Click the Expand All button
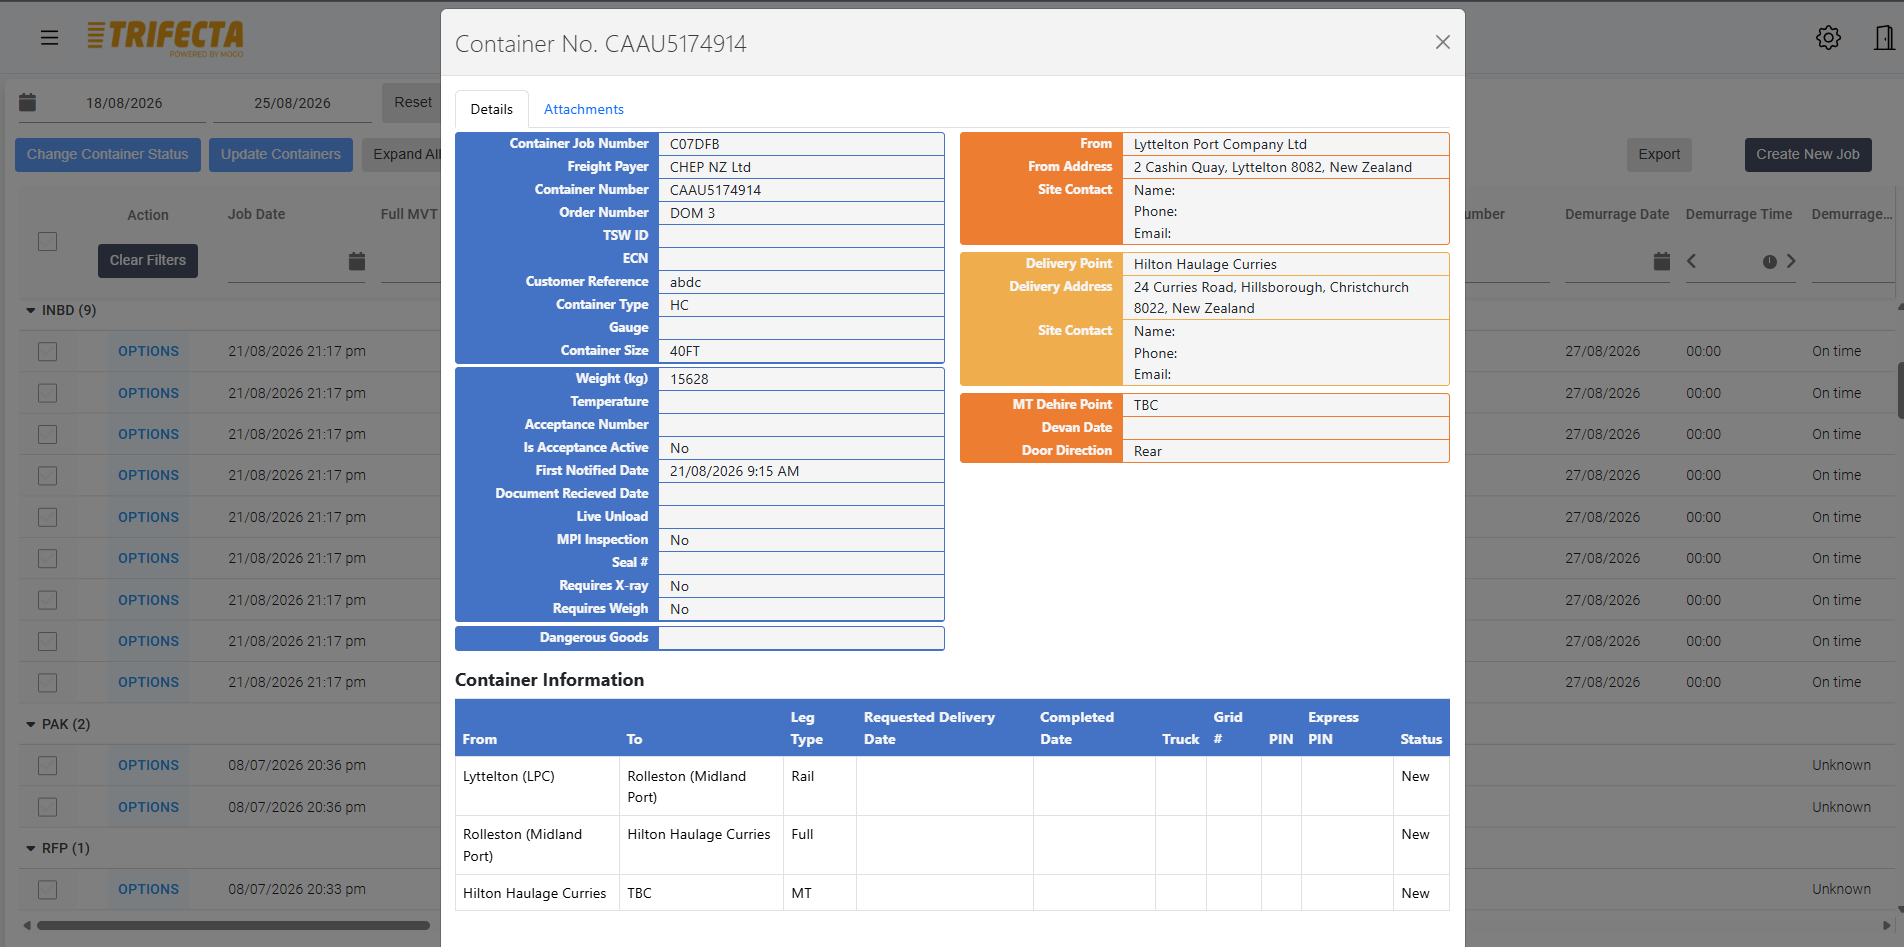 tap(402, 154)
